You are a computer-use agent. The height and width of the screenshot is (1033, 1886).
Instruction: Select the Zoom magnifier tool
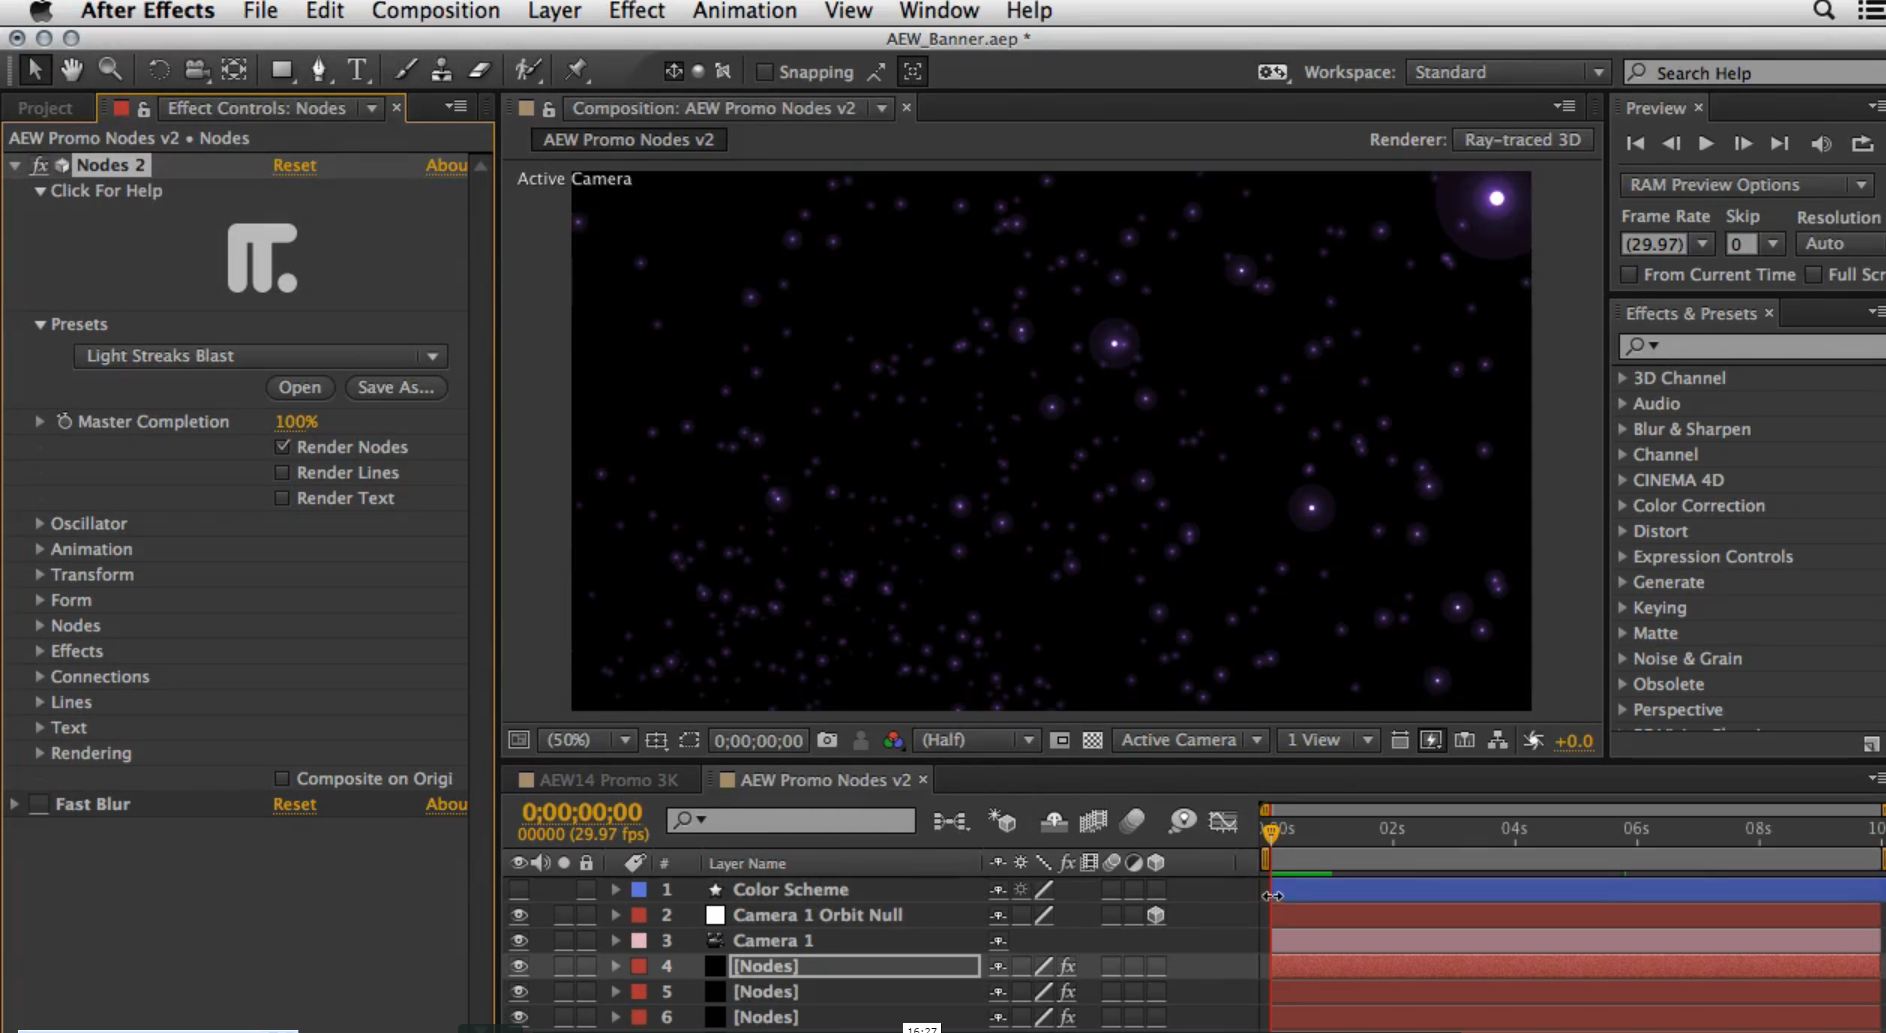(110, 69)
